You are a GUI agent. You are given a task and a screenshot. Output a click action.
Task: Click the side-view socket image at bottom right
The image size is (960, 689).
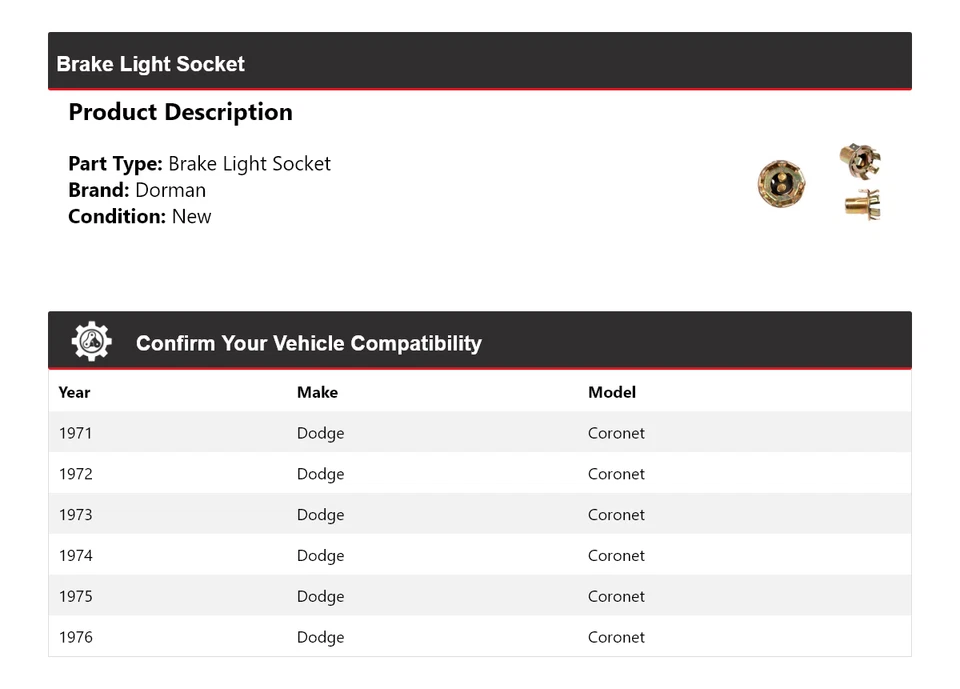(862, 205)
